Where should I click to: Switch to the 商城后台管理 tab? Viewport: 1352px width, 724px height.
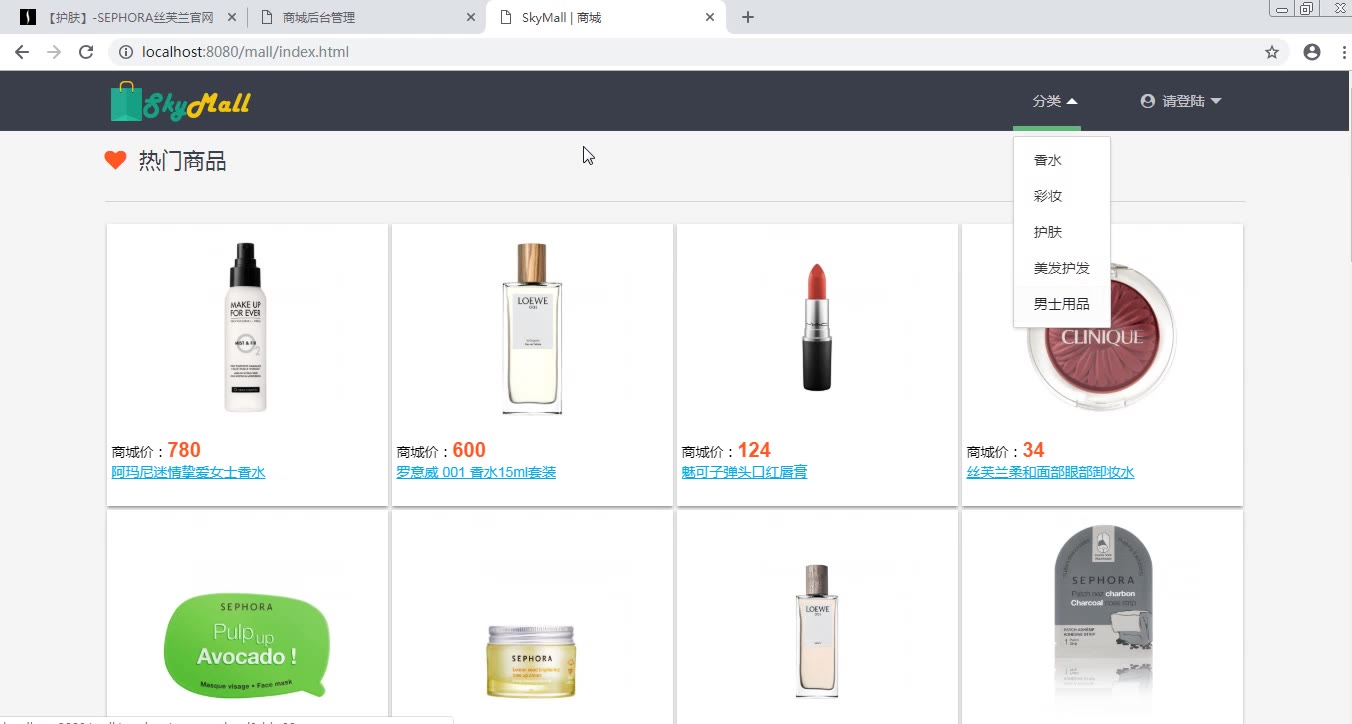pos(366,18)
